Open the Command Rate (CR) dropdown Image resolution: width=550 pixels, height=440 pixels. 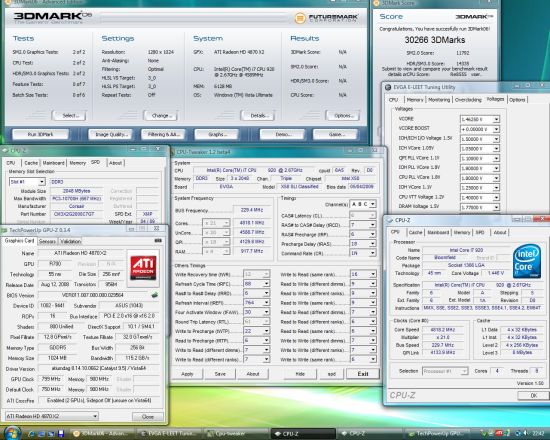pos(373,253)
